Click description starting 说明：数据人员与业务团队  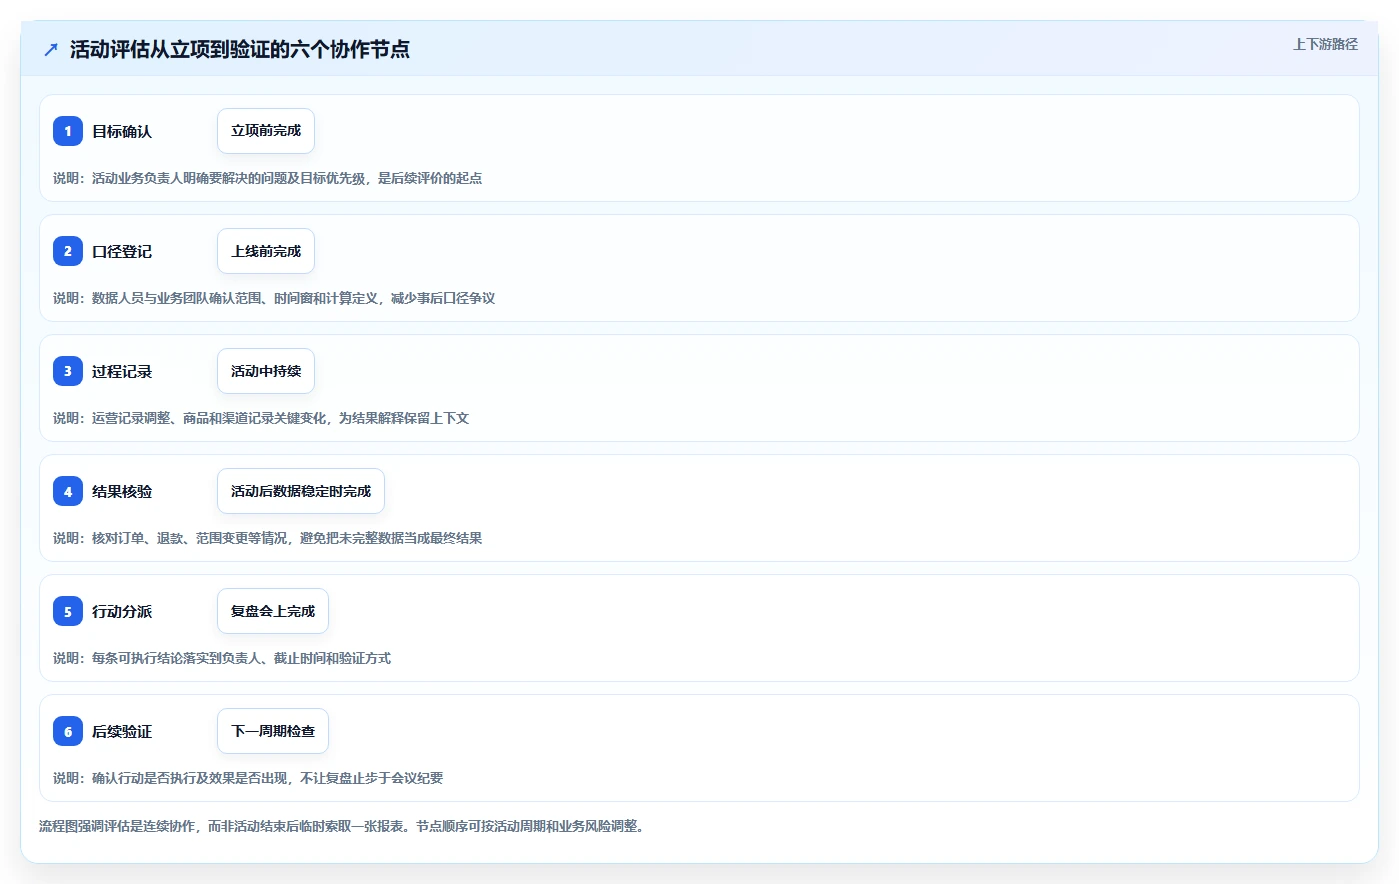[x=274, y=298]
